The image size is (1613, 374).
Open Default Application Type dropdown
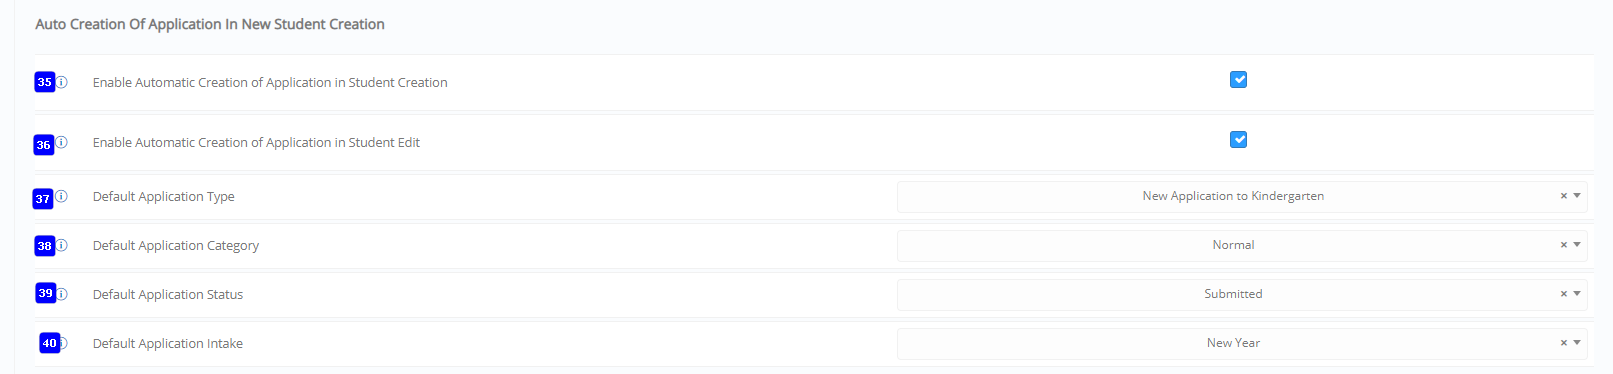pos(1241,196)
